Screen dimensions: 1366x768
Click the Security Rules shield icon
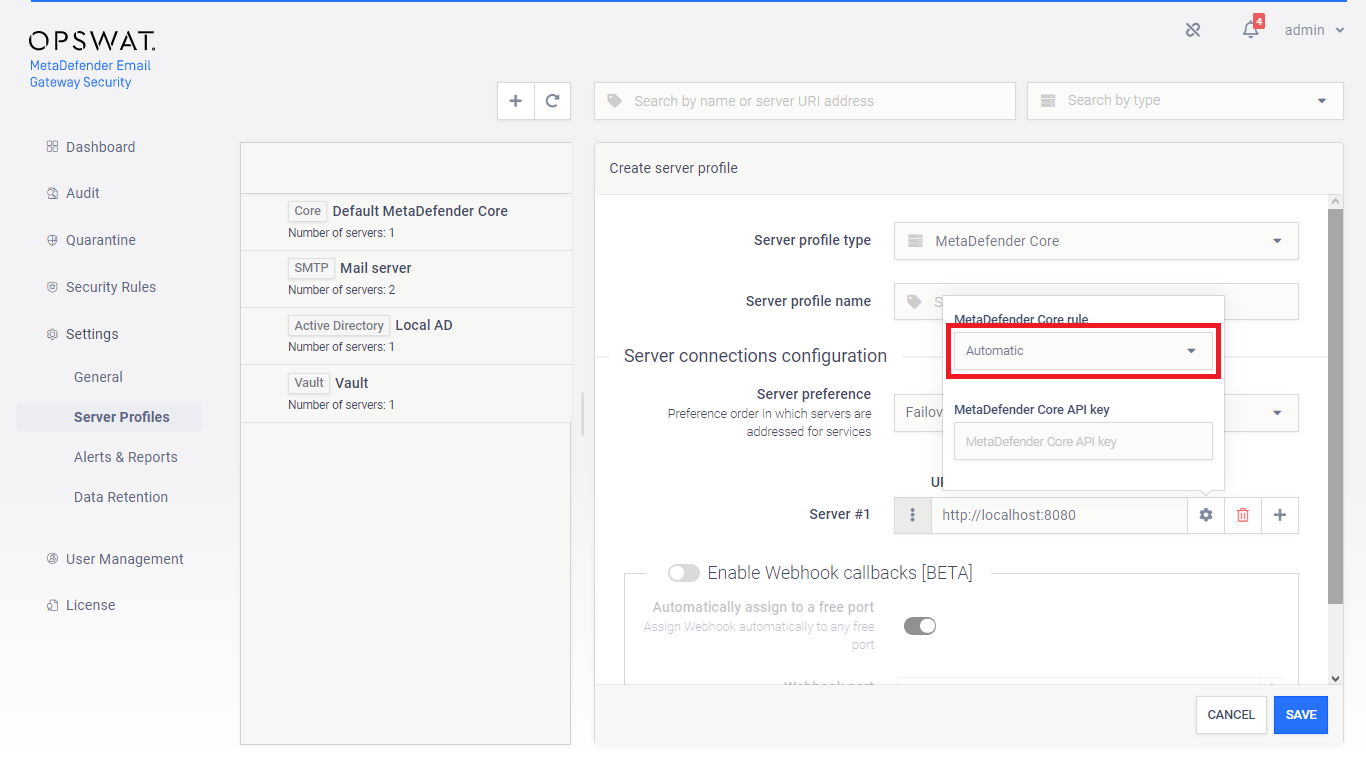point(53,287)
